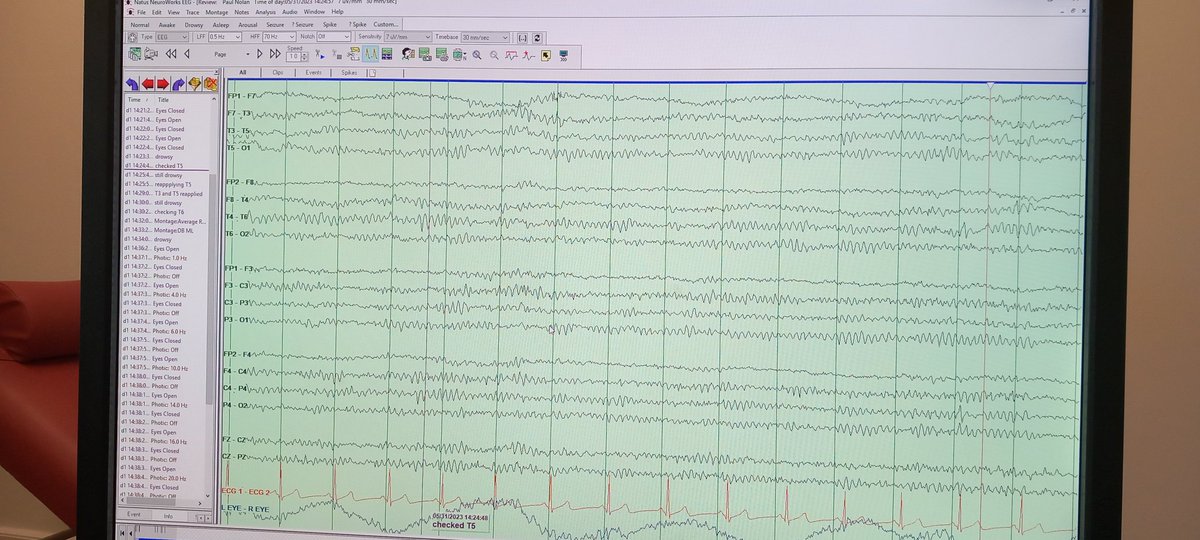Sort annotation list by Time column
Viewport: 1200px width, 540px height.
point(136,100)
